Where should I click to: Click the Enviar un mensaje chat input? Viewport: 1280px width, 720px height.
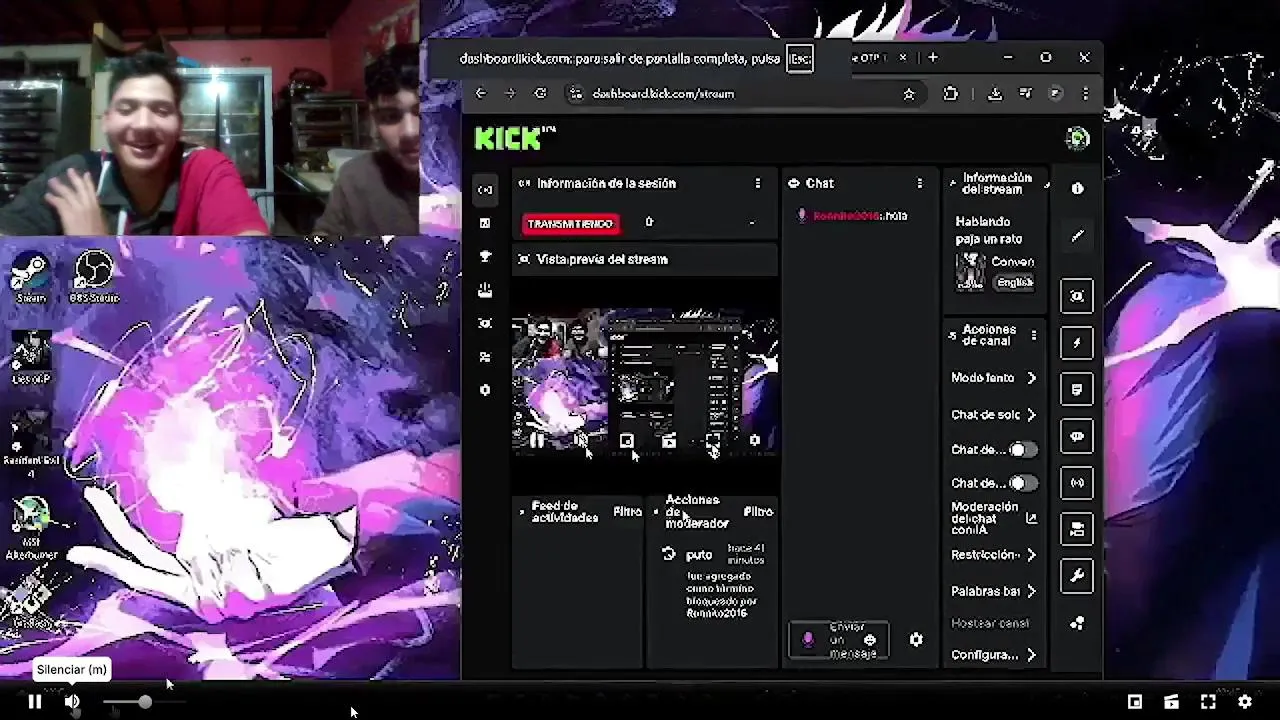[x=838, y=640]
